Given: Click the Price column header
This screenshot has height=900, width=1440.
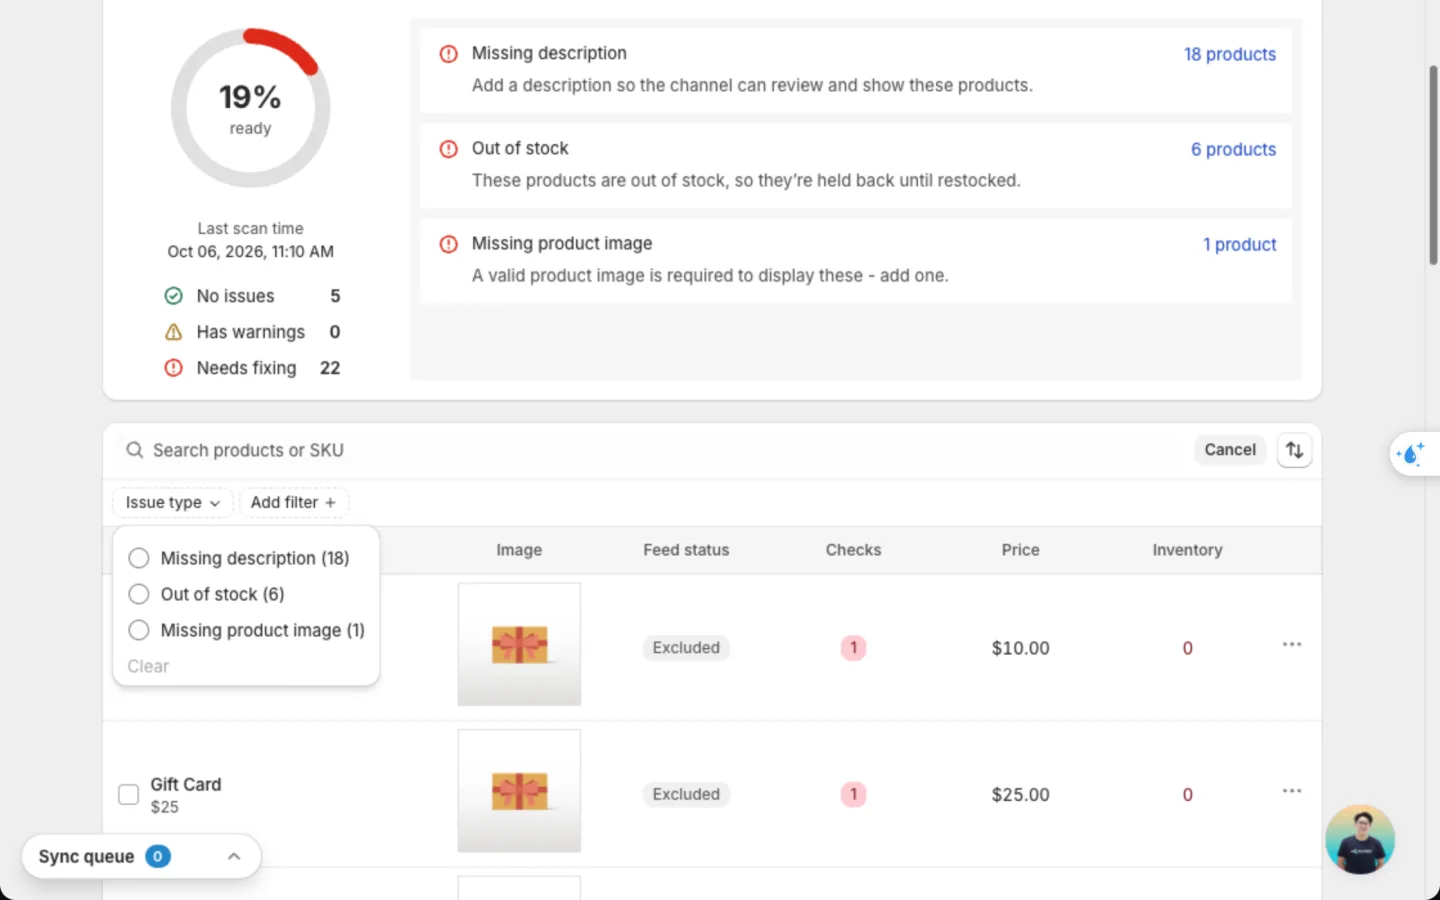Looking at the screenshot, I should 1020,550.
